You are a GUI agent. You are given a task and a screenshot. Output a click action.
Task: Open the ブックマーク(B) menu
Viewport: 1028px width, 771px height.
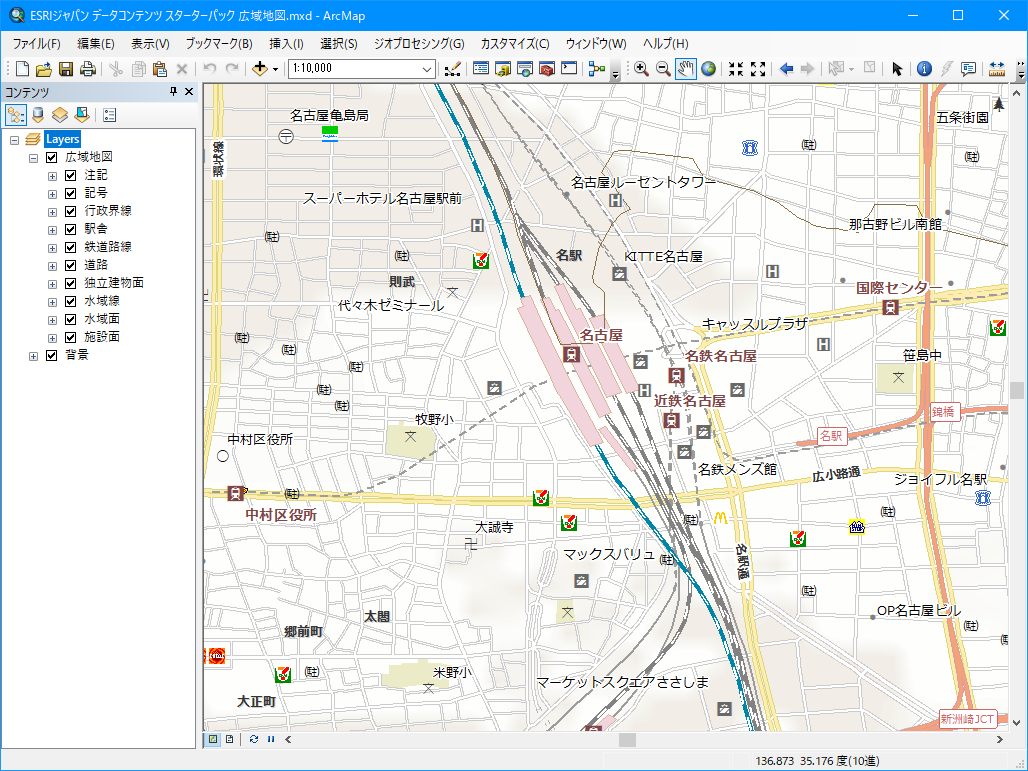click(219, 43)
